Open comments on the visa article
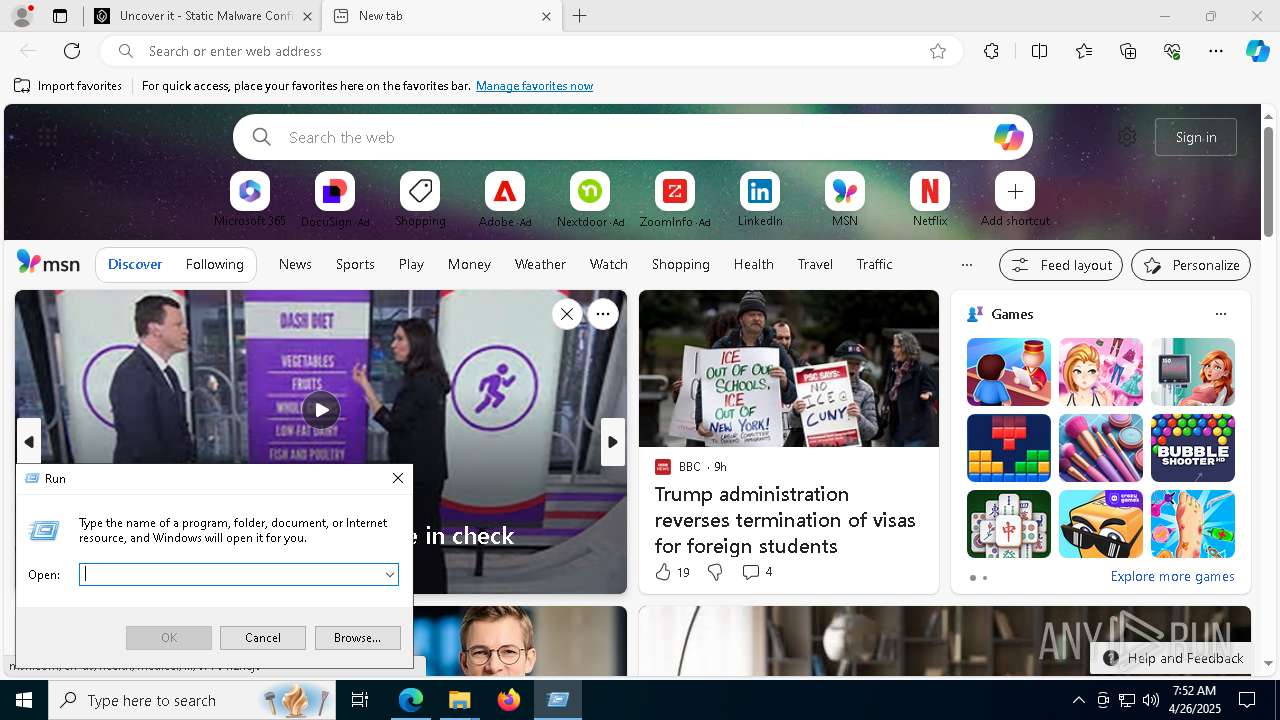This screenshot has width=1280, height=720. click(x=757, y=572)
